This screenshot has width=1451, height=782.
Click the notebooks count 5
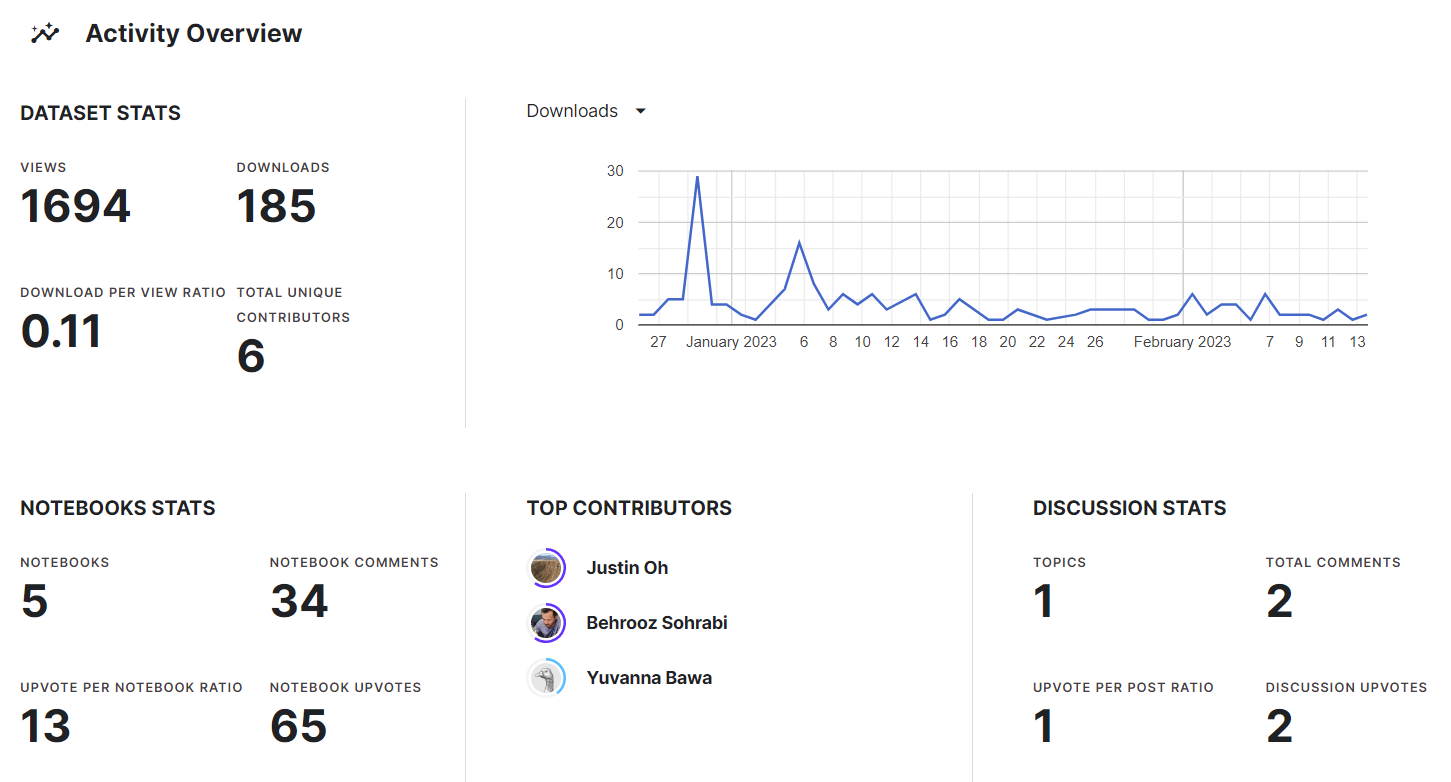tap(34, 601)
